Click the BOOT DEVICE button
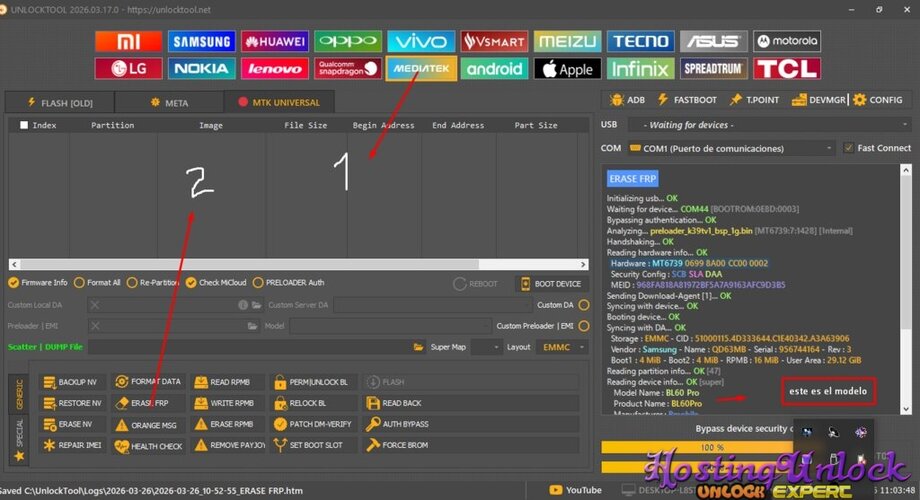Viewport: 920px width, 500px height. 550,283
